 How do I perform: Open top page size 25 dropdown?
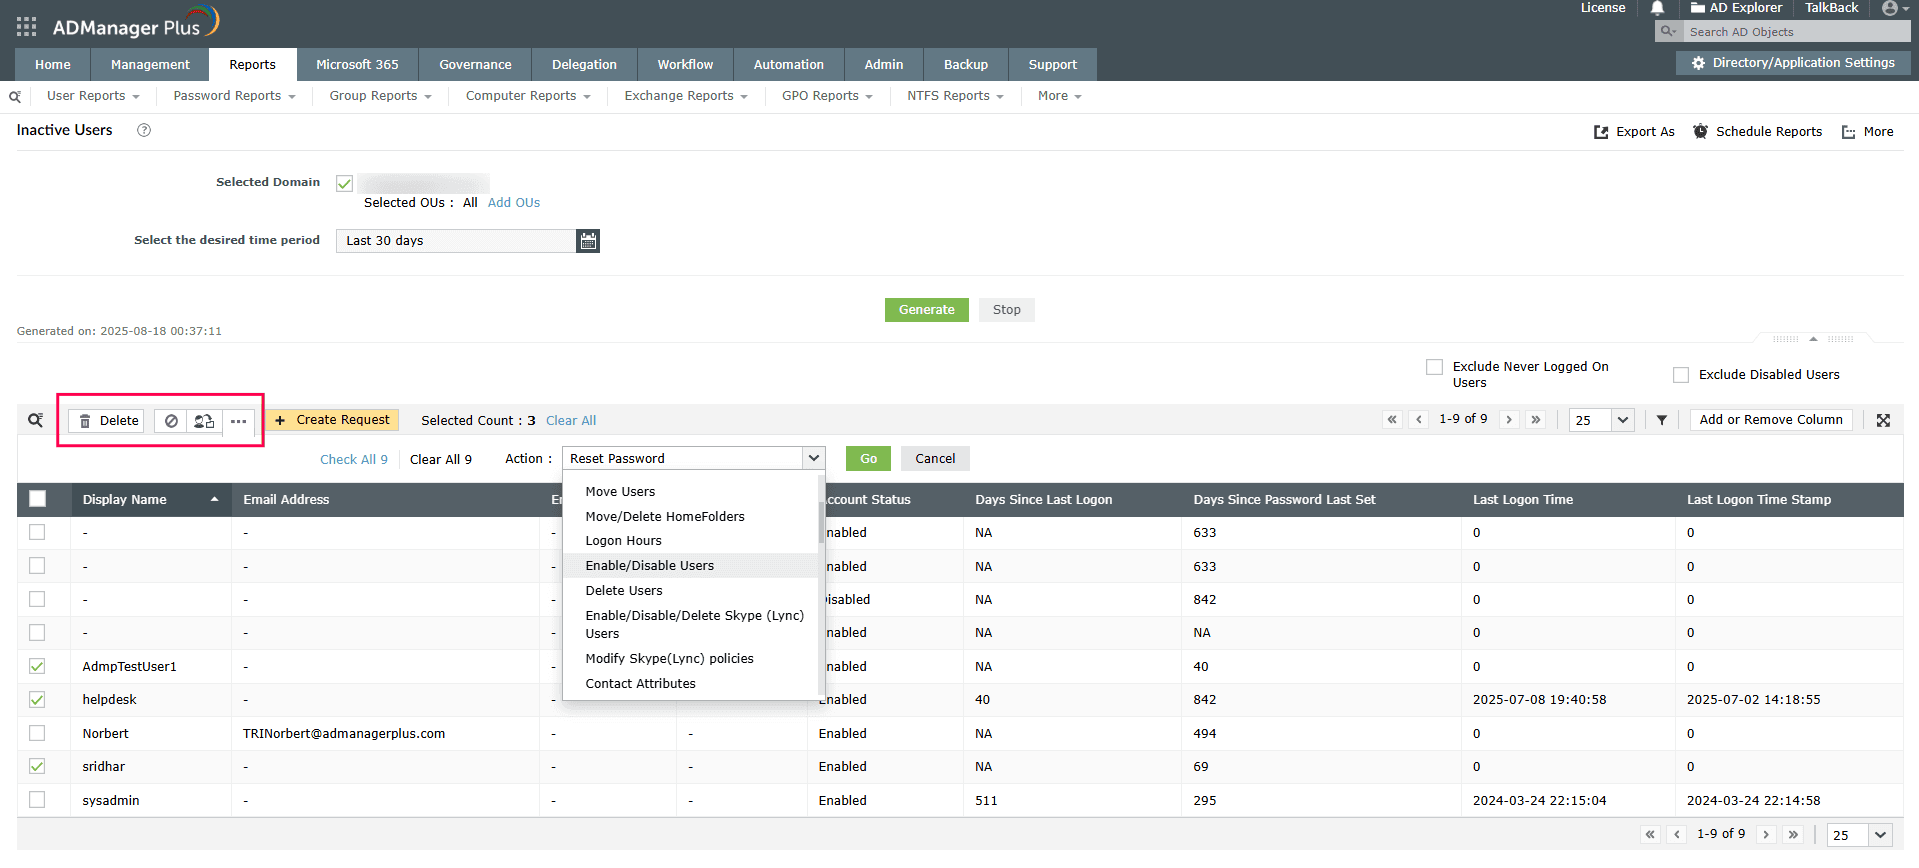pyautogui.click(x=1602, y=420)
